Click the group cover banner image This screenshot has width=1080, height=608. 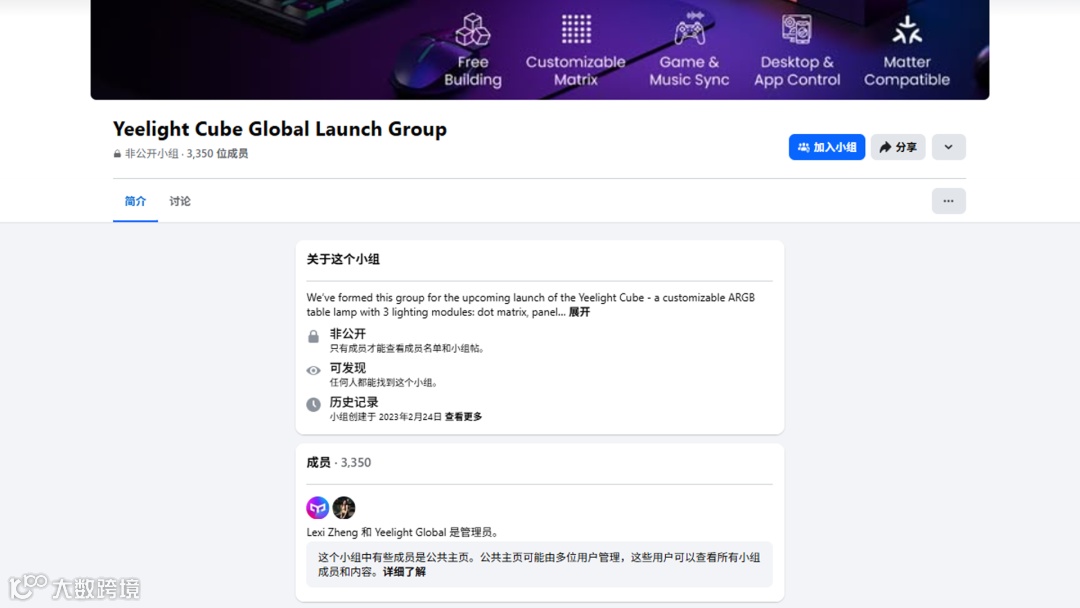tap(539, 50)
